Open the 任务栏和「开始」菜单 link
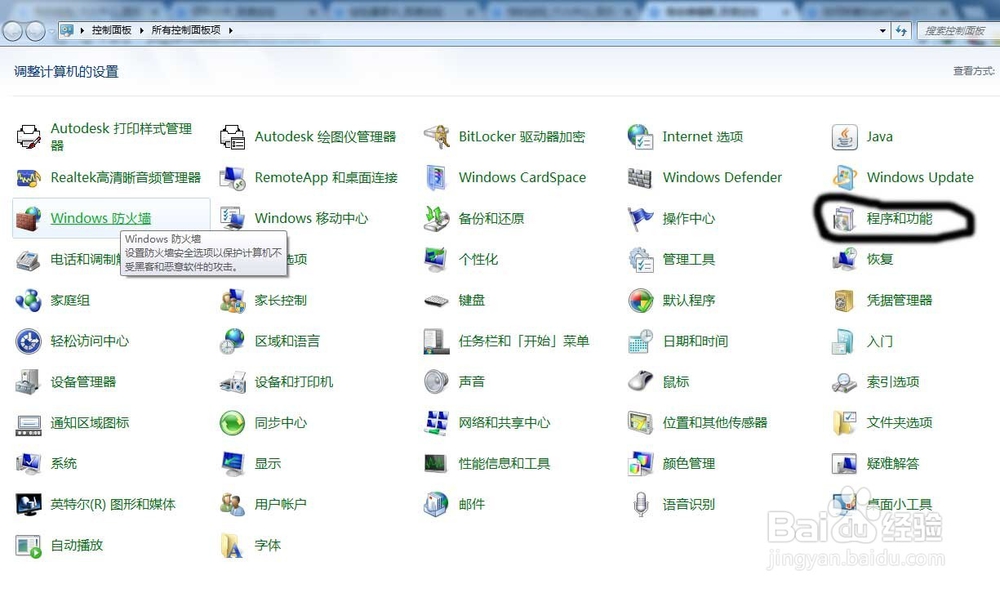The width and height of the screenshot is (1000, 593). pyautogui.click(x=523, y=340)
